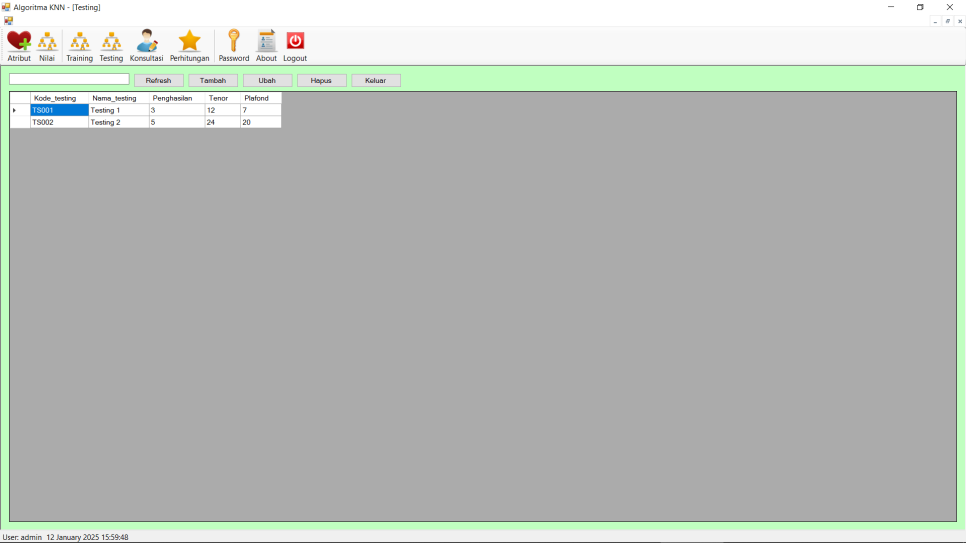The image size is (966, 543).
Task: Select the Testing 1 name cell
Action: pos(118,110)
